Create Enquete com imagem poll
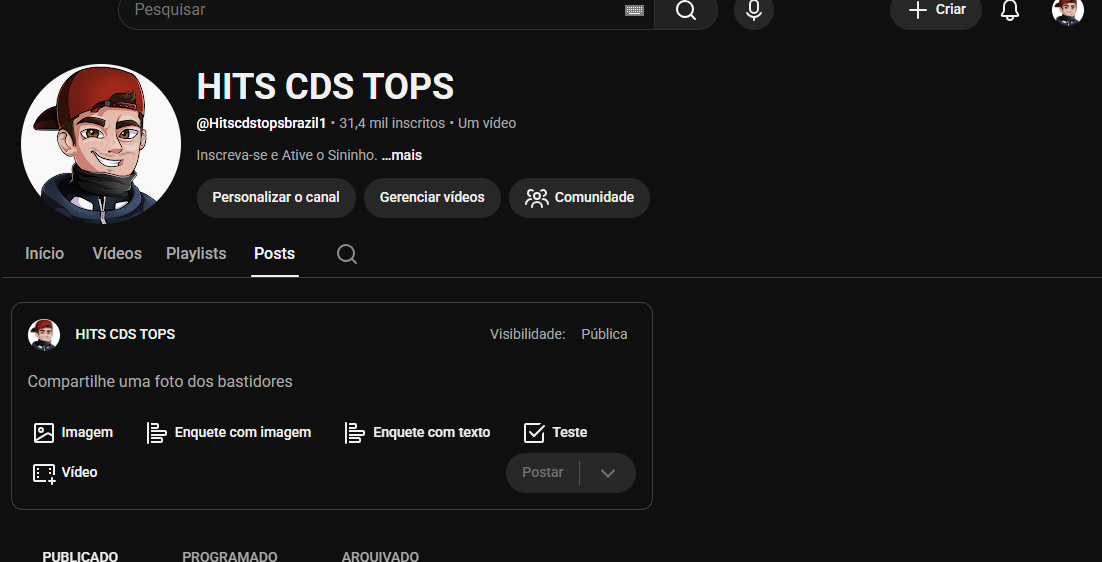1102x562 pixels. click(229, 433)
